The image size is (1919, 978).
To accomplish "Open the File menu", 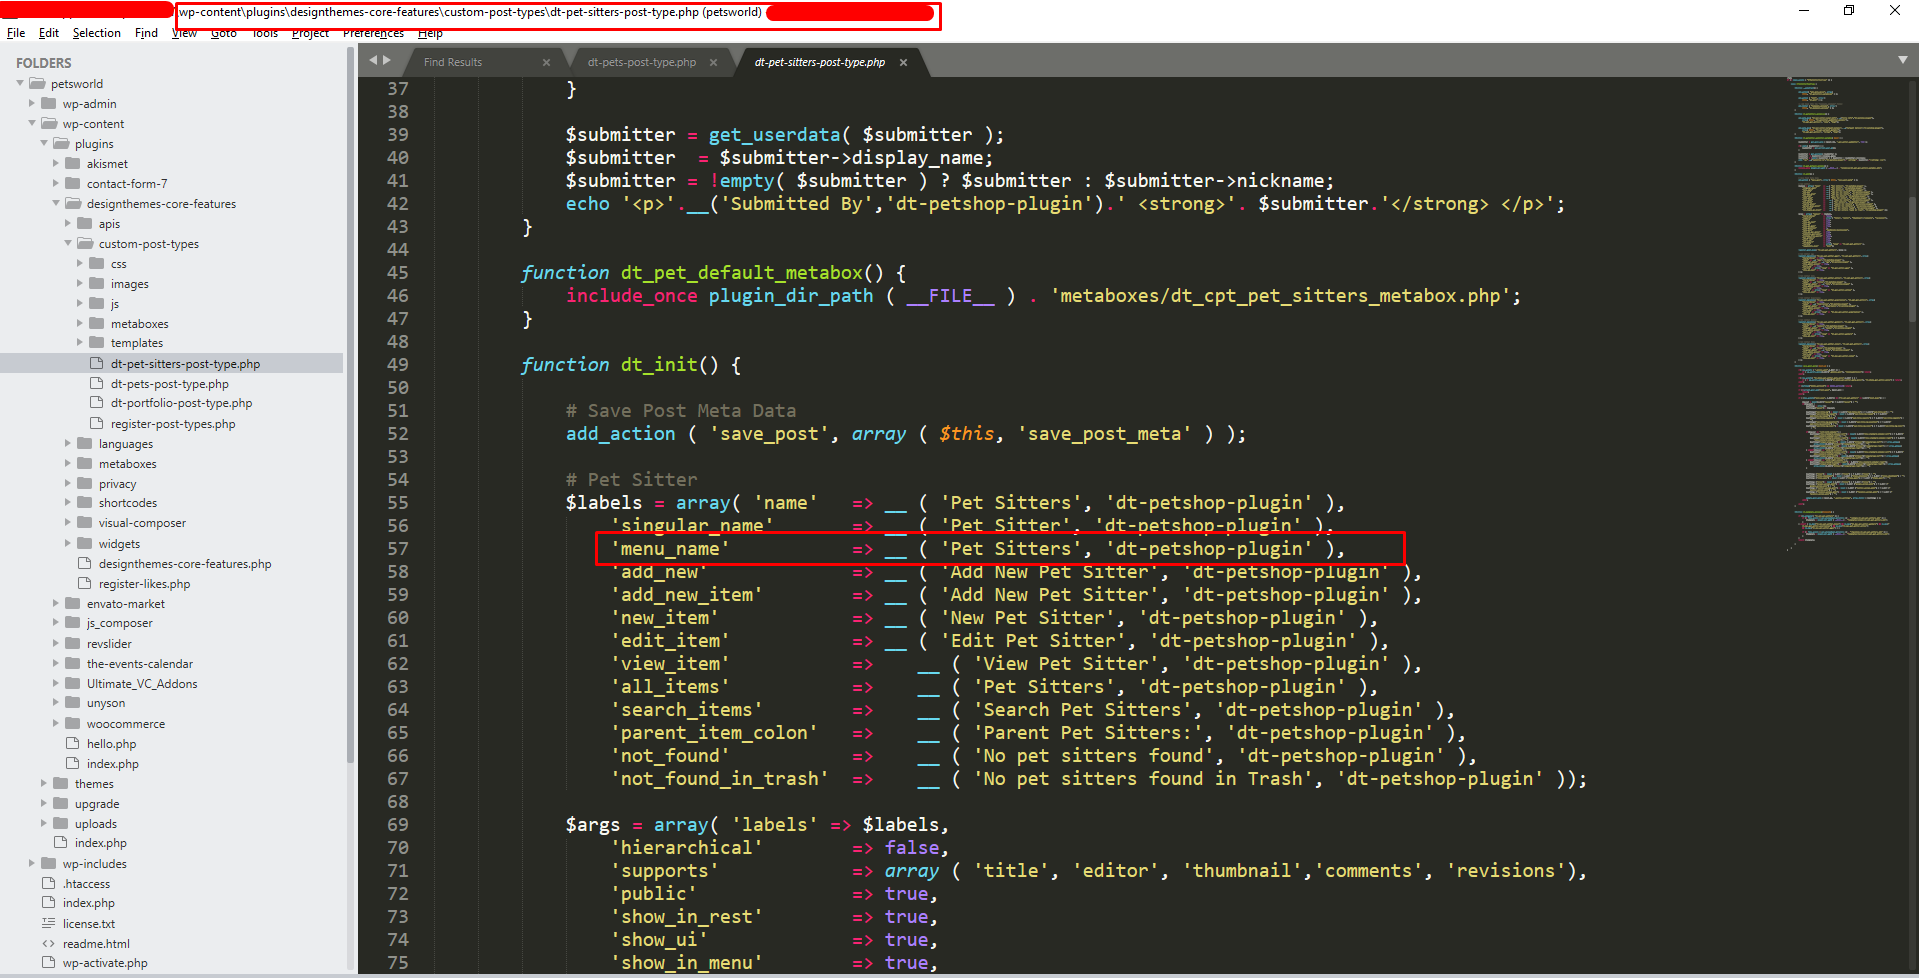I will pos(16,33).
